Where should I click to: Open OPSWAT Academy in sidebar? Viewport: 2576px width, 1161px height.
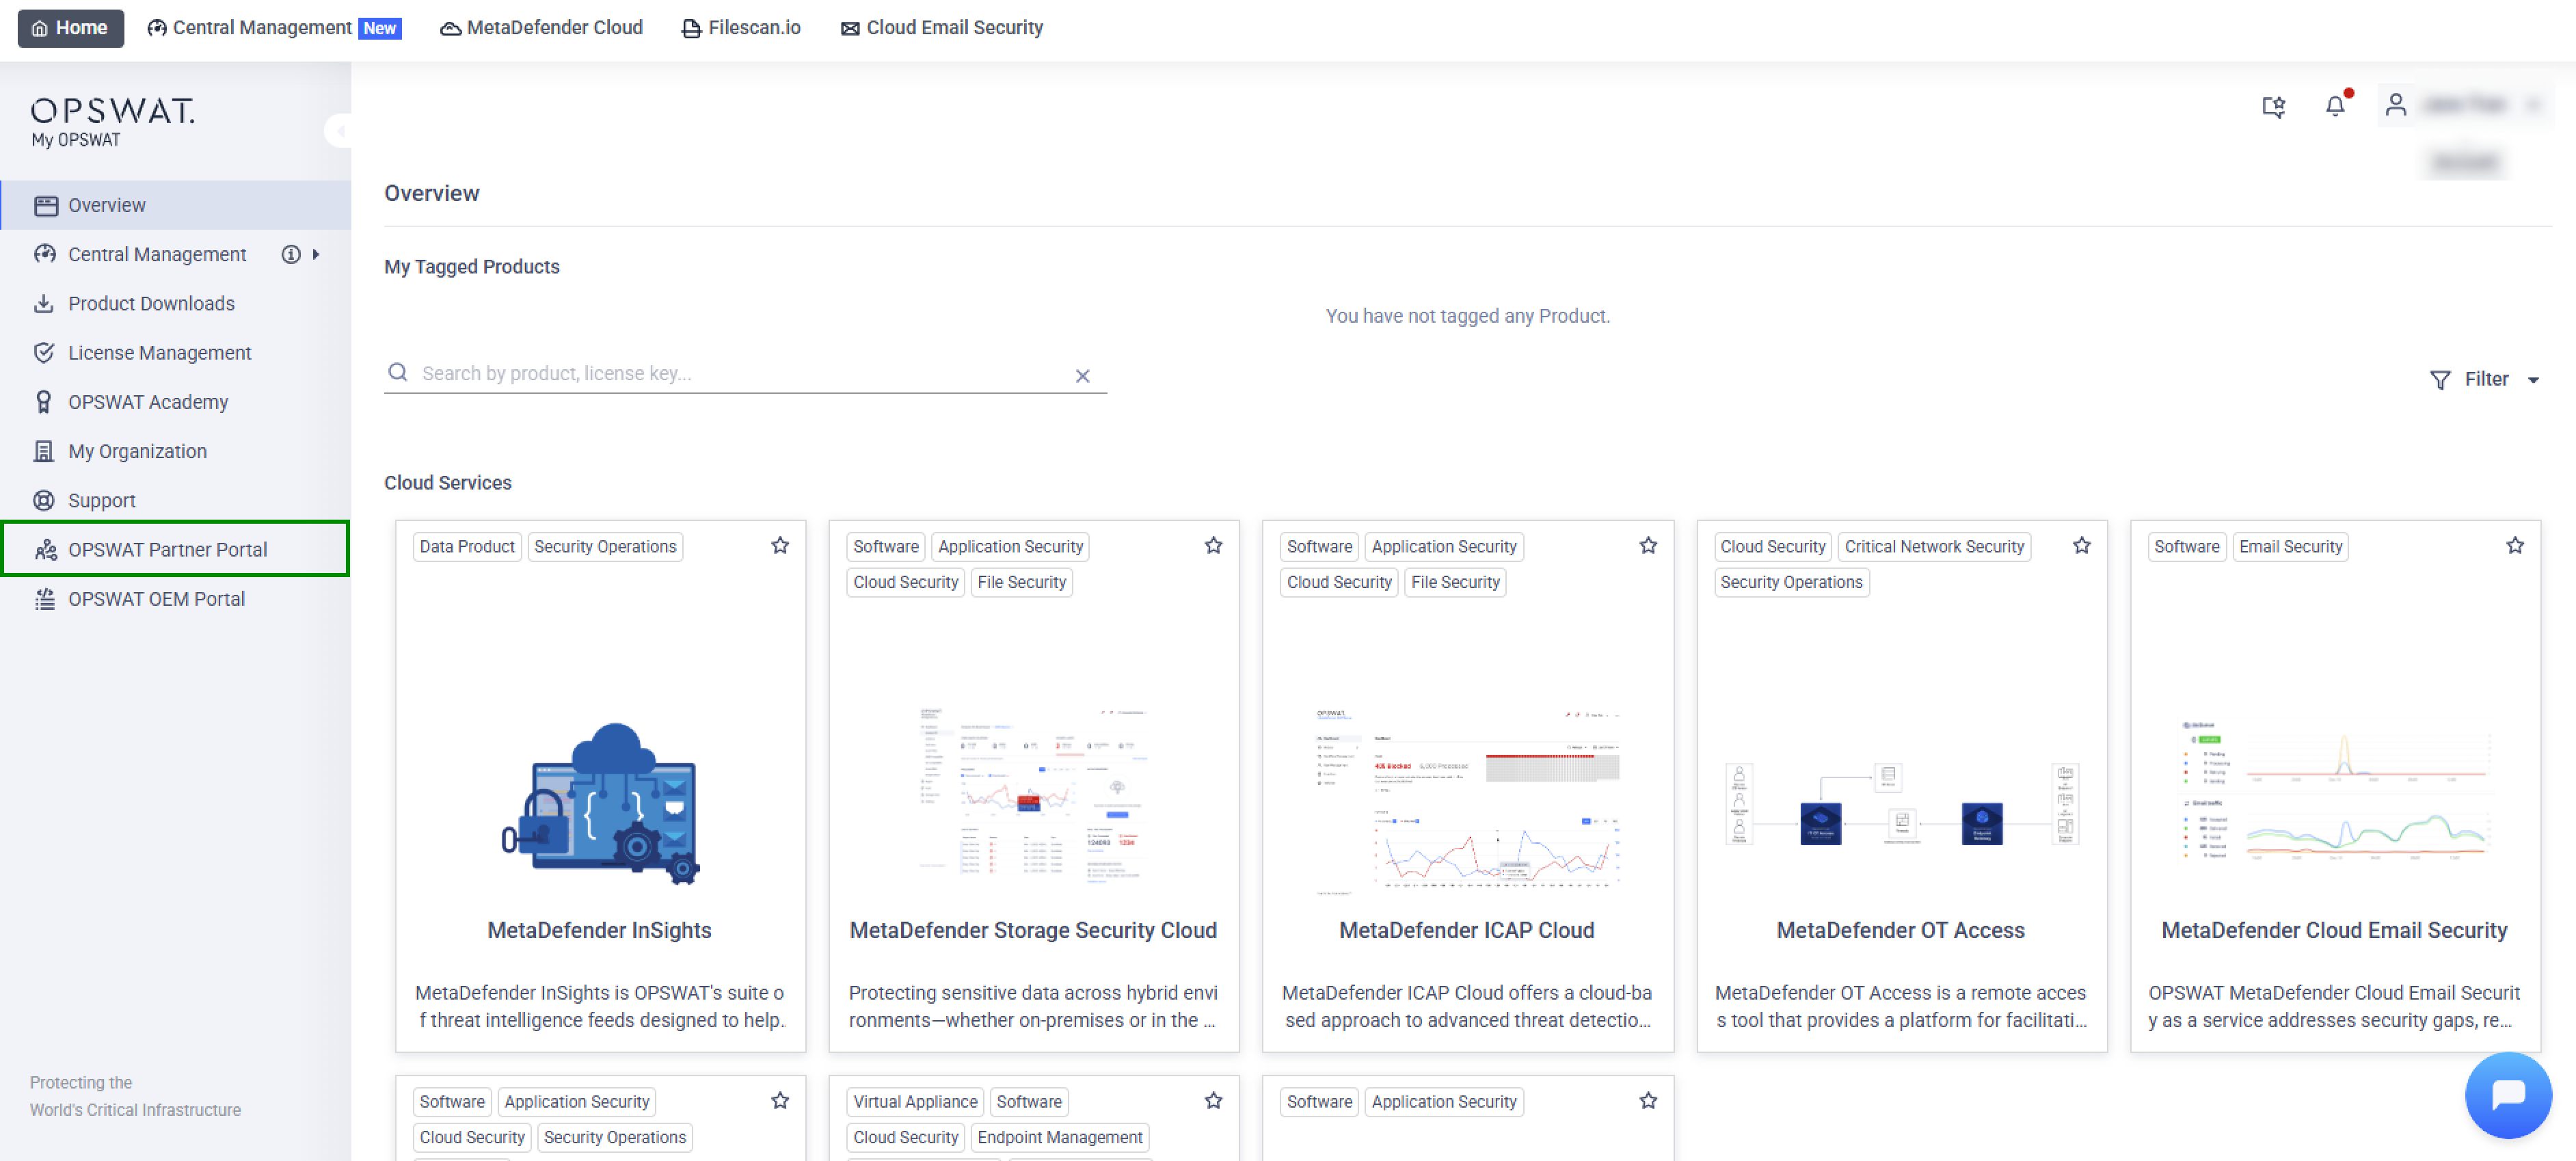click(176, 401)
